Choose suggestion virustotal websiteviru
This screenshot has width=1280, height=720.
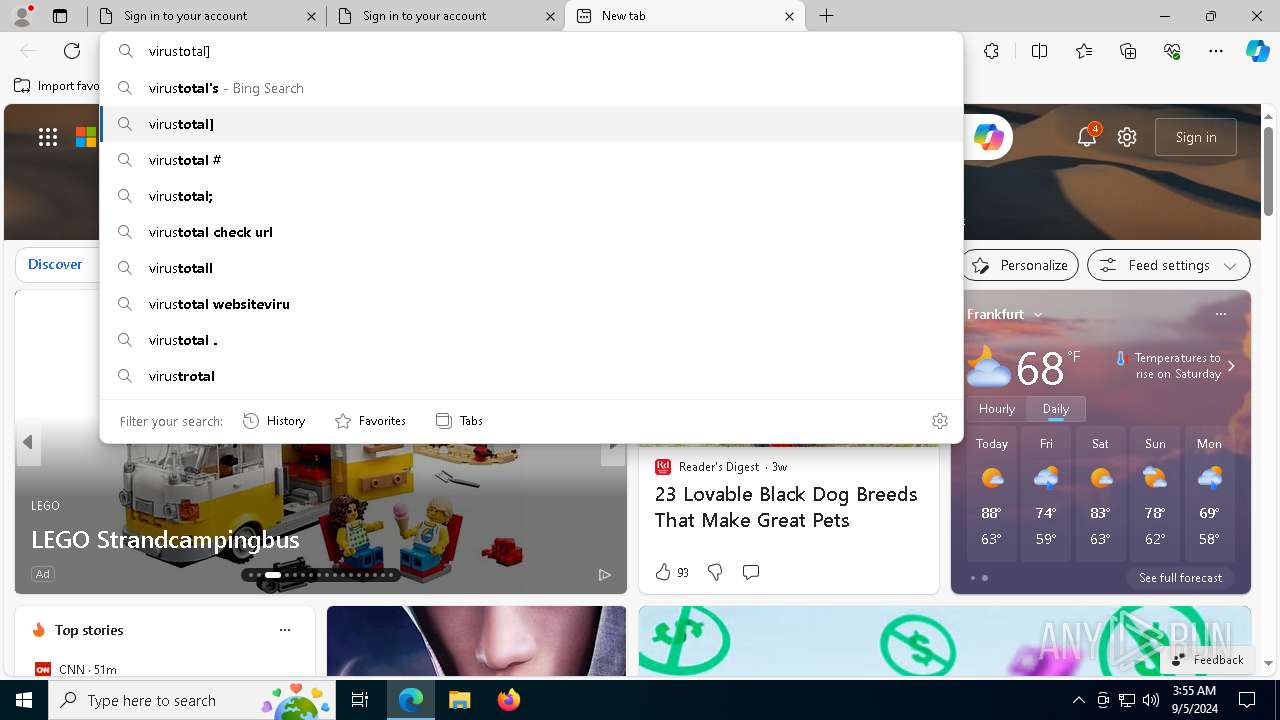tap(532, 304)
